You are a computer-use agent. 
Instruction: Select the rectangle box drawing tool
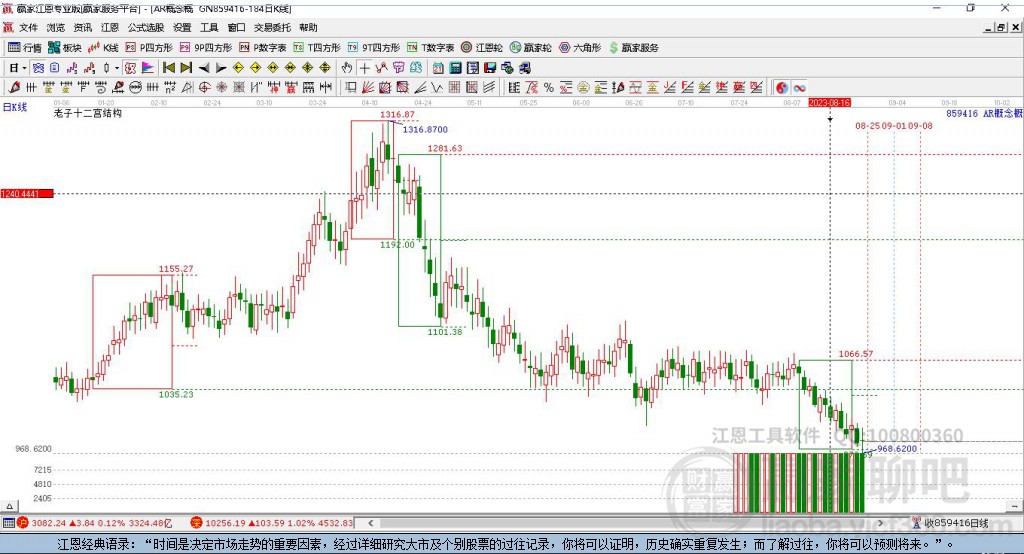click(x=351, y=88)
